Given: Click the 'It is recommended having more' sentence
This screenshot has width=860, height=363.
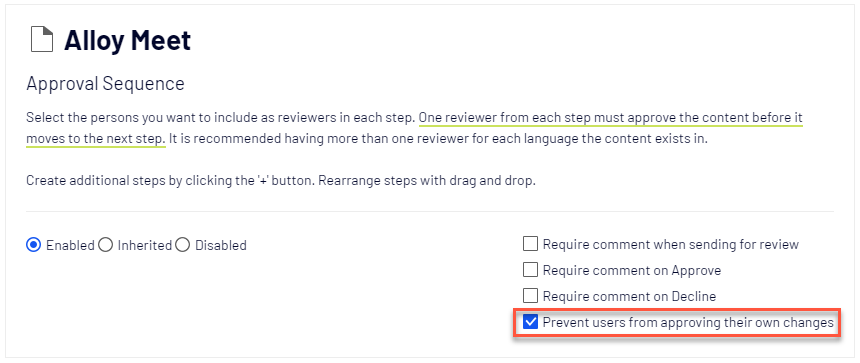Looking at the screenshot, I should [438, 139].
